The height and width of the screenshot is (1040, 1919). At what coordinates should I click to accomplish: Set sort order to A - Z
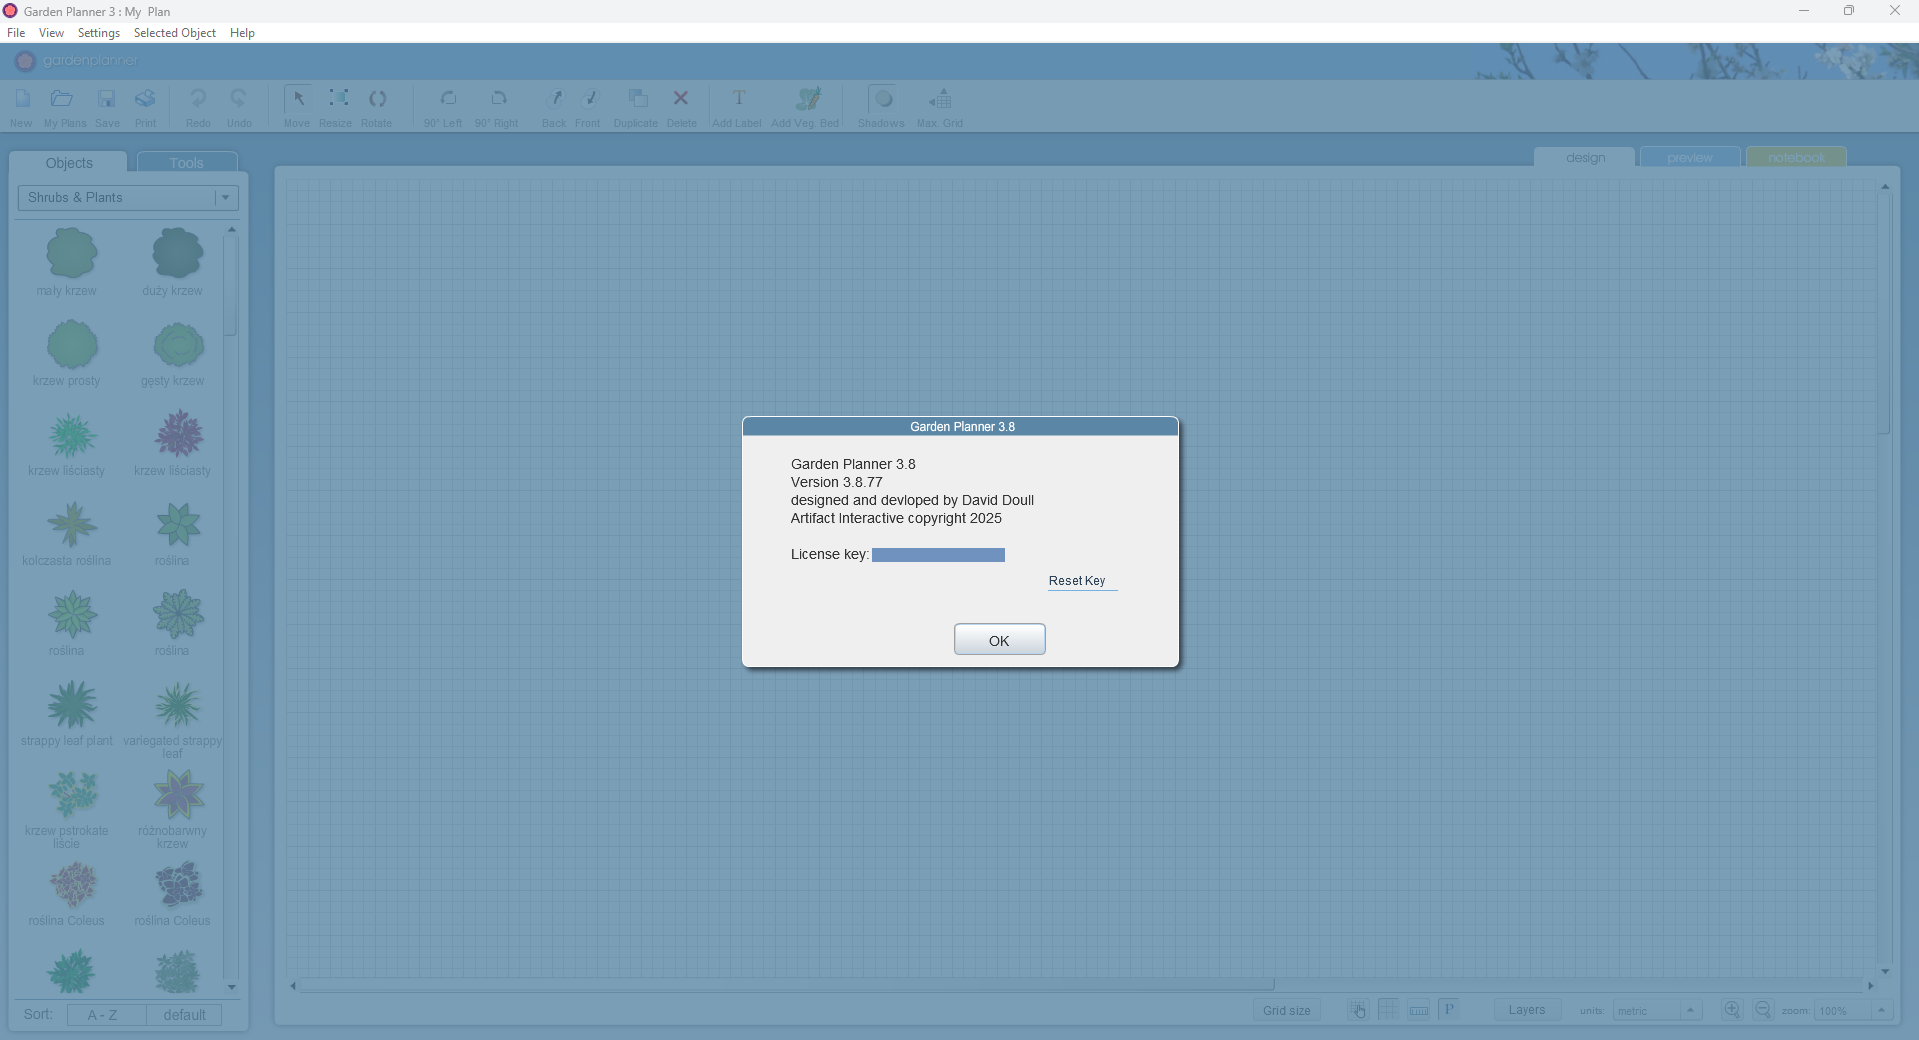tap(107, 1015)
